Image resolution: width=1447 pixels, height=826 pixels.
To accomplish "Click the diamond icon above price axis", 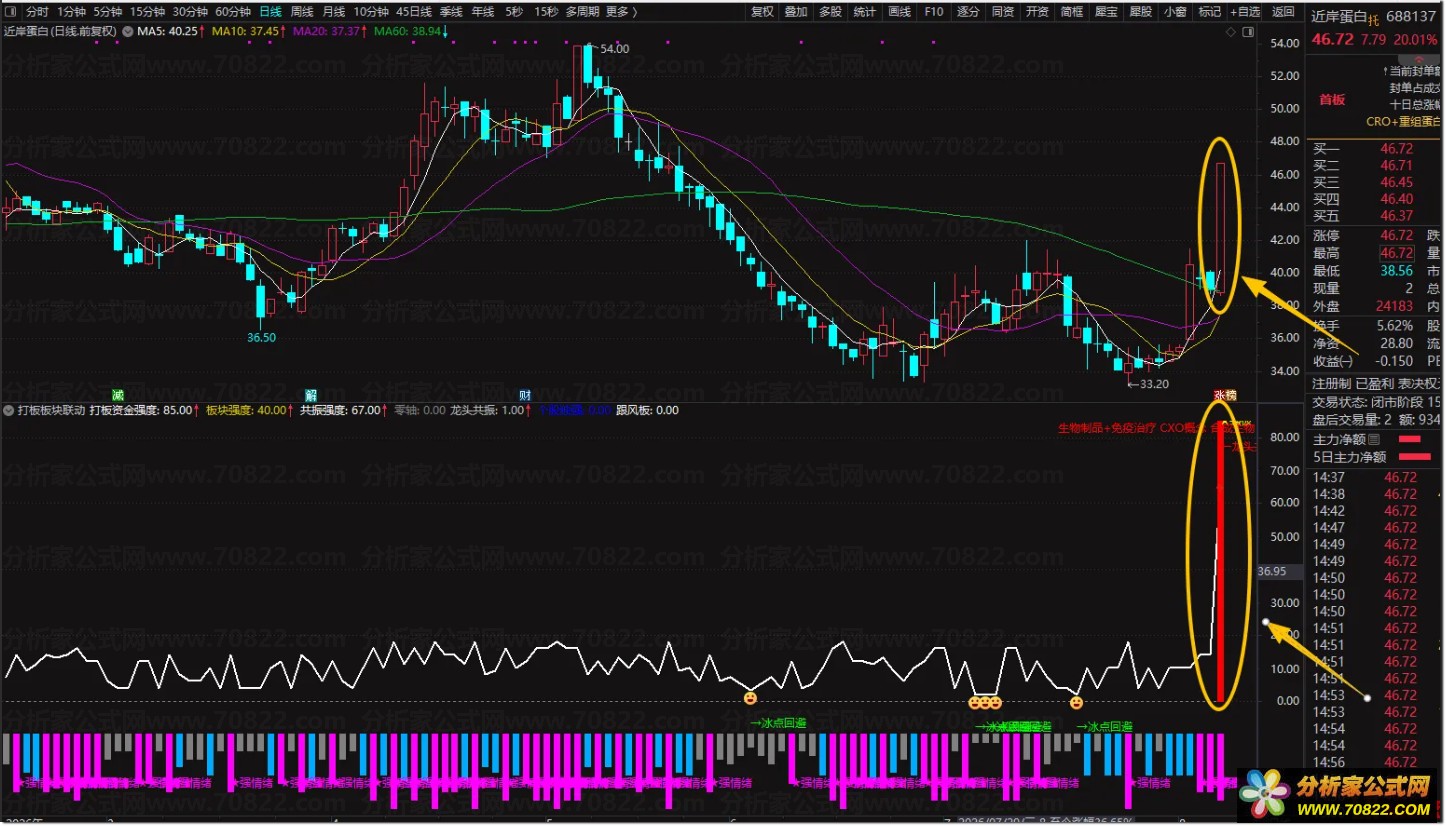I will click(1230, 32).
